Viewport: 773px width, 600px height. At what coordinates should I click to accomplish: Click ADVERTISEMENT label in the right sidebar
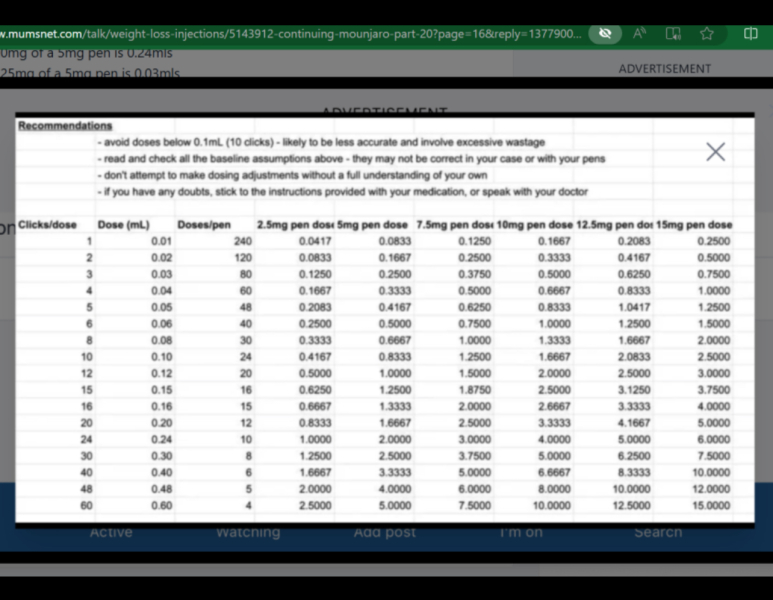tap(665, 69)
